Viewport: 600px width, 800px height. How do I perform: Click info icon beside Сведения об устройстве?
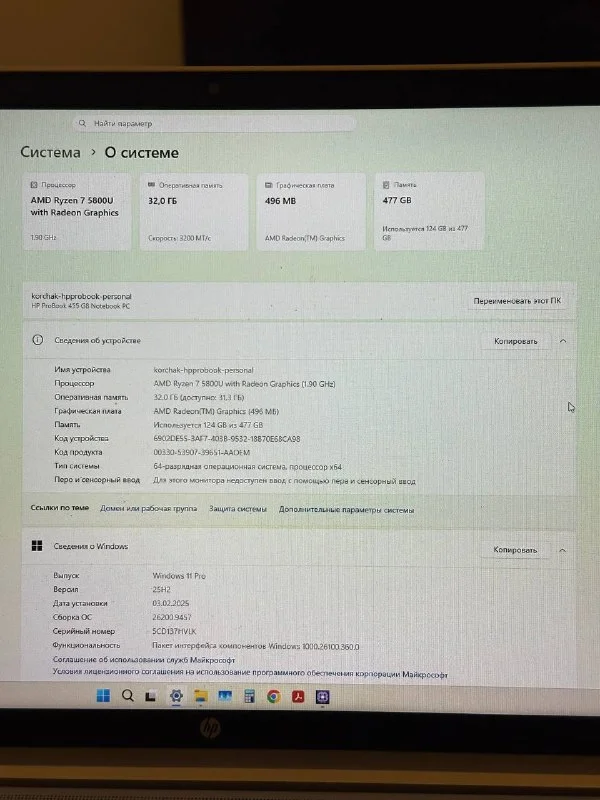tap(38, 340)
